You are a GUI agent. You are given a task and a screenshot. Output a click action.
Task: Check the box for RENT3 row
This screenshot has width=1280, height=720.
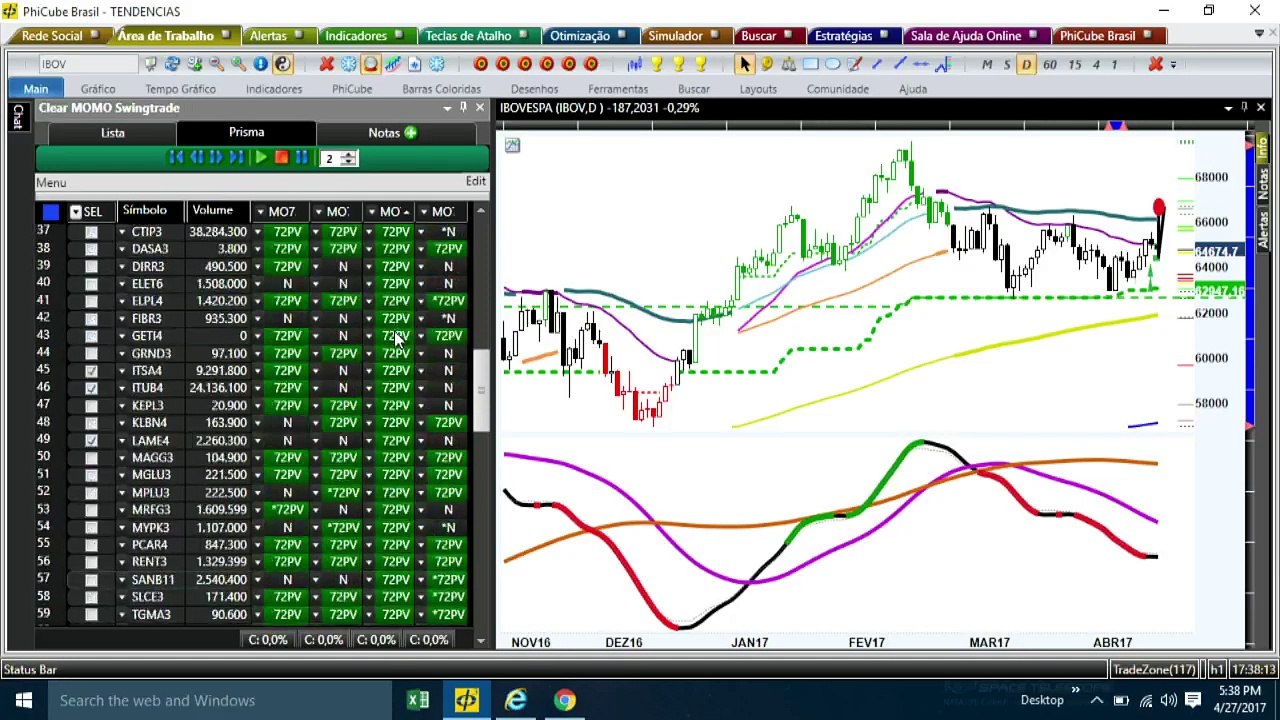tap(91, 562)
